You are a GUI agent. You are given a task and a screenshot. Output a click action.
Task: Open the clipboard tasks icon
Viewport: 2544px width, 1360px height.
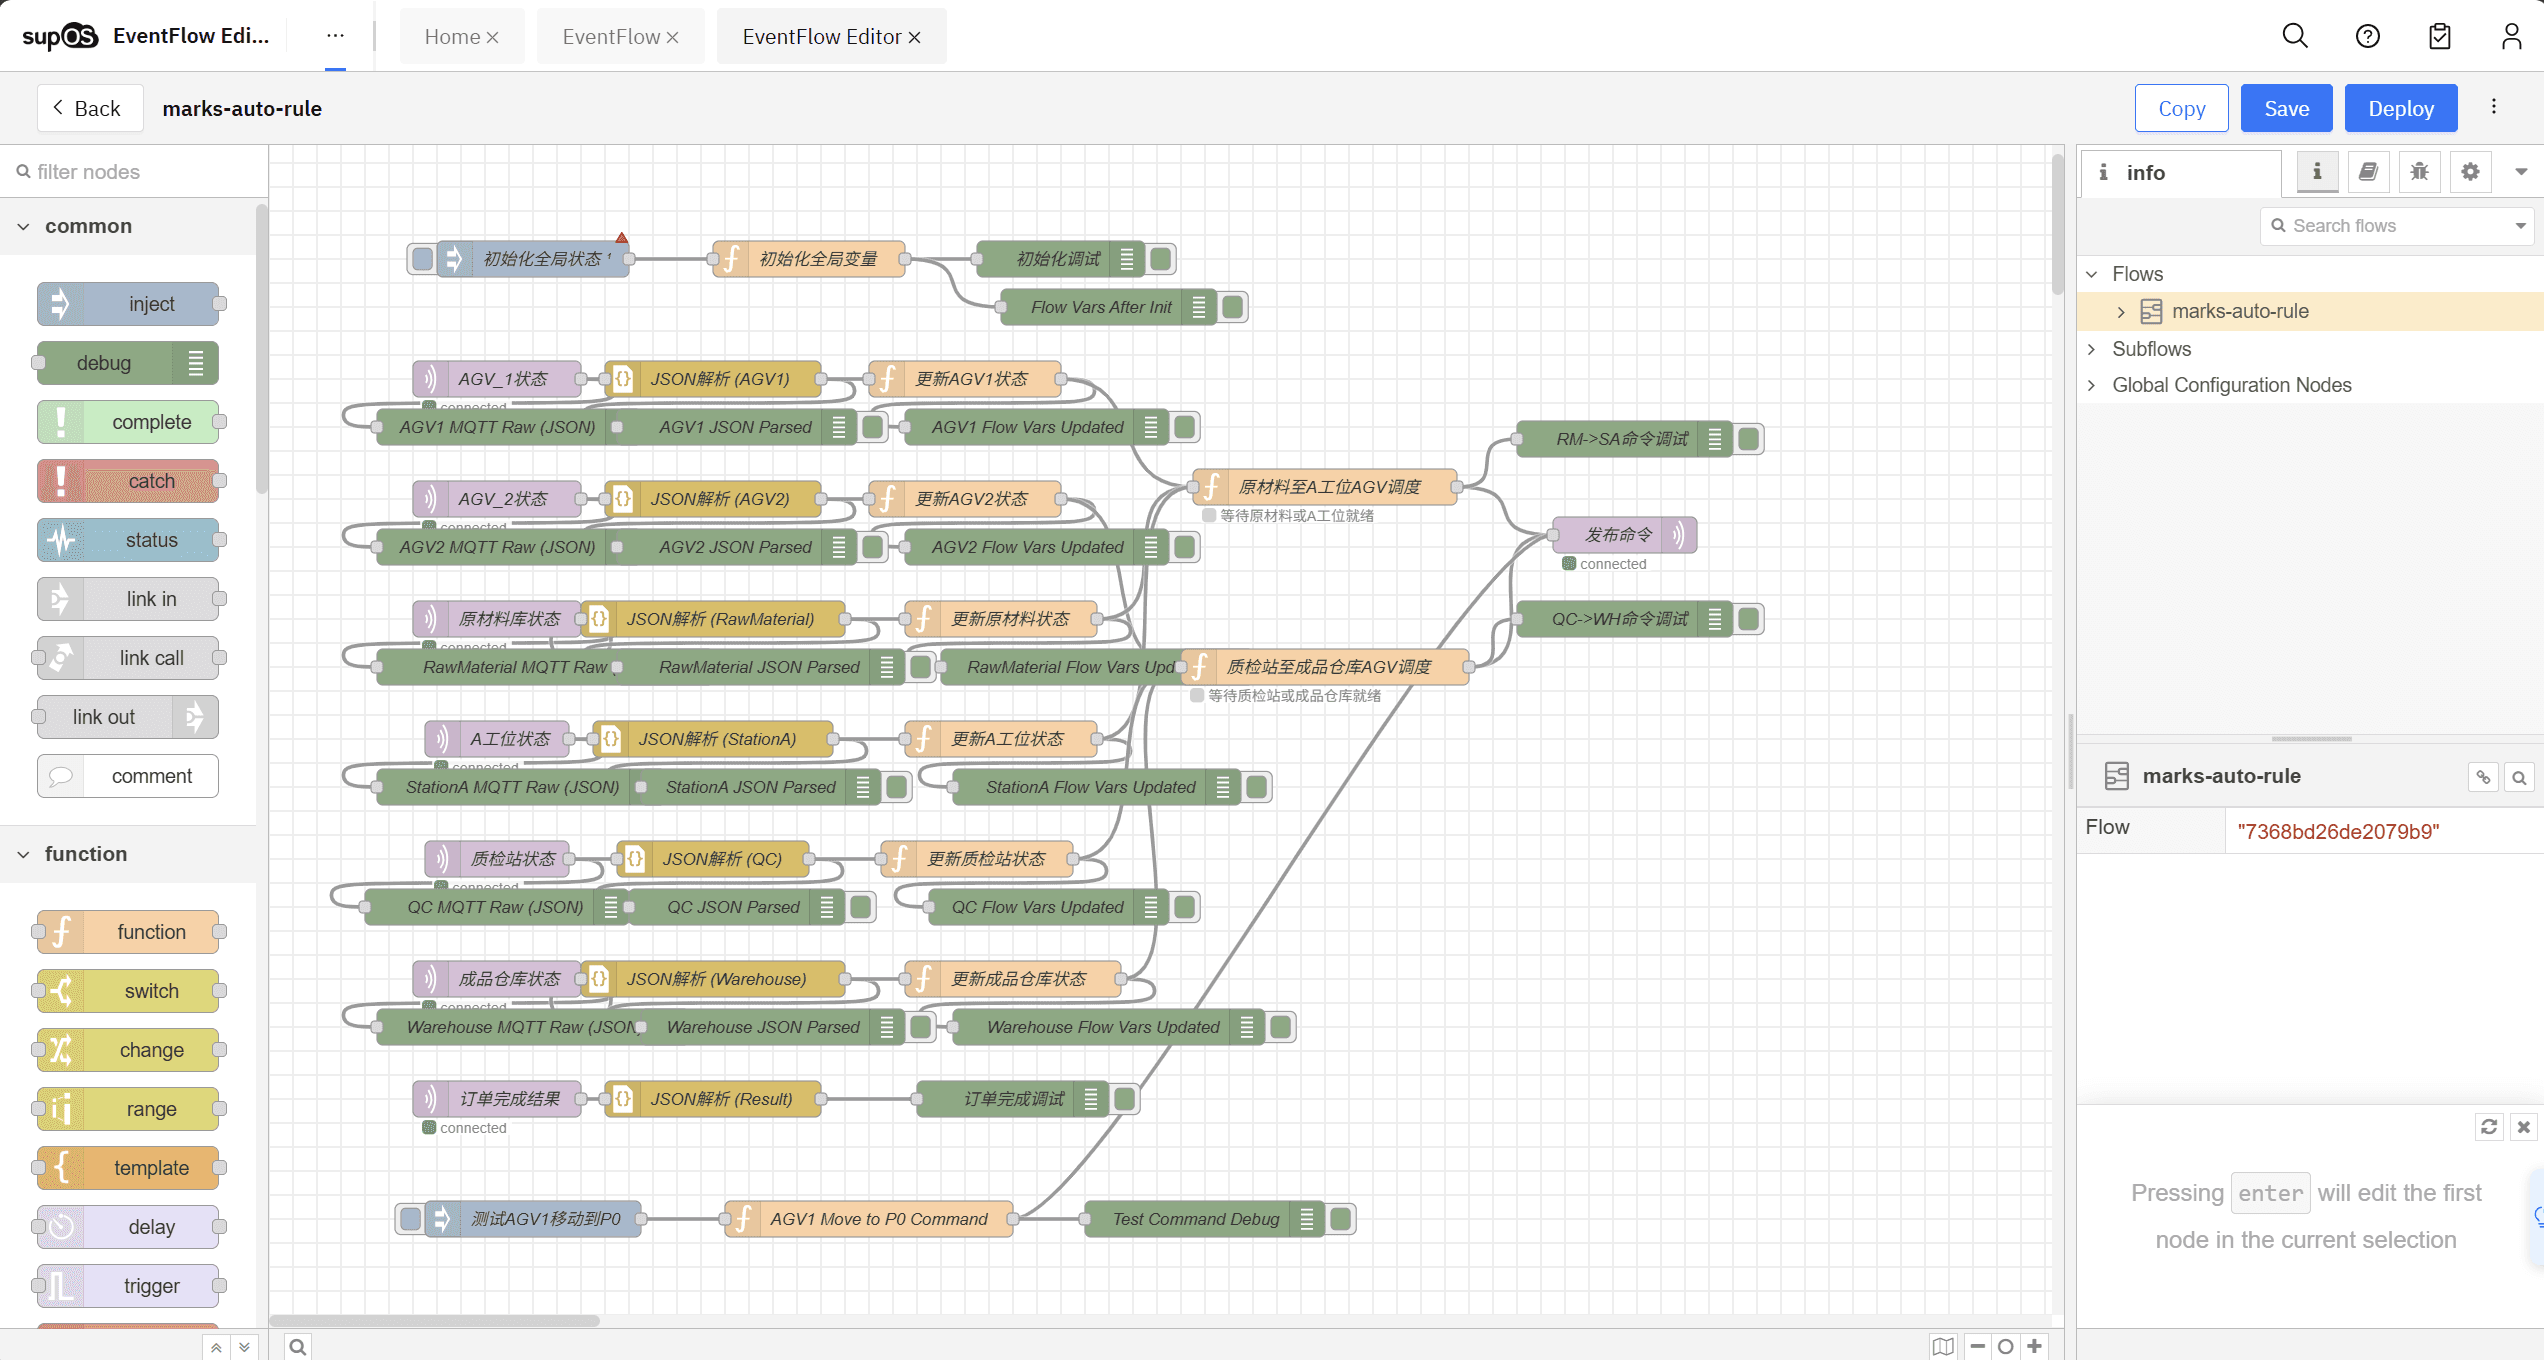2440,36
